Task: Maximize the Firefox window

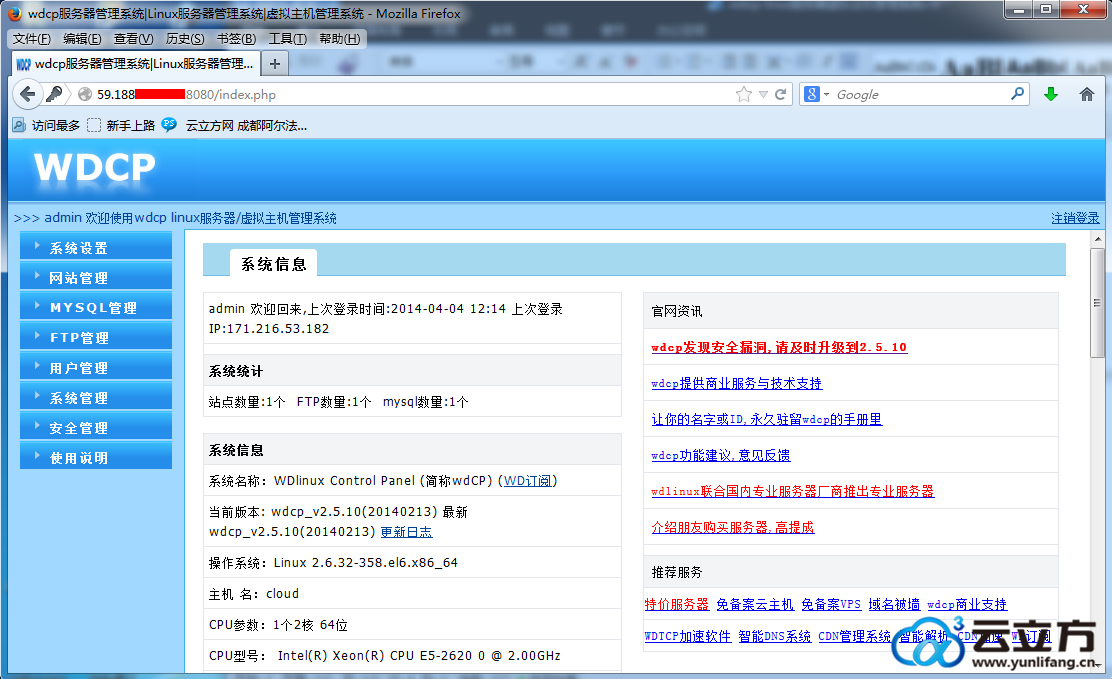Action: coord(1045,9)
